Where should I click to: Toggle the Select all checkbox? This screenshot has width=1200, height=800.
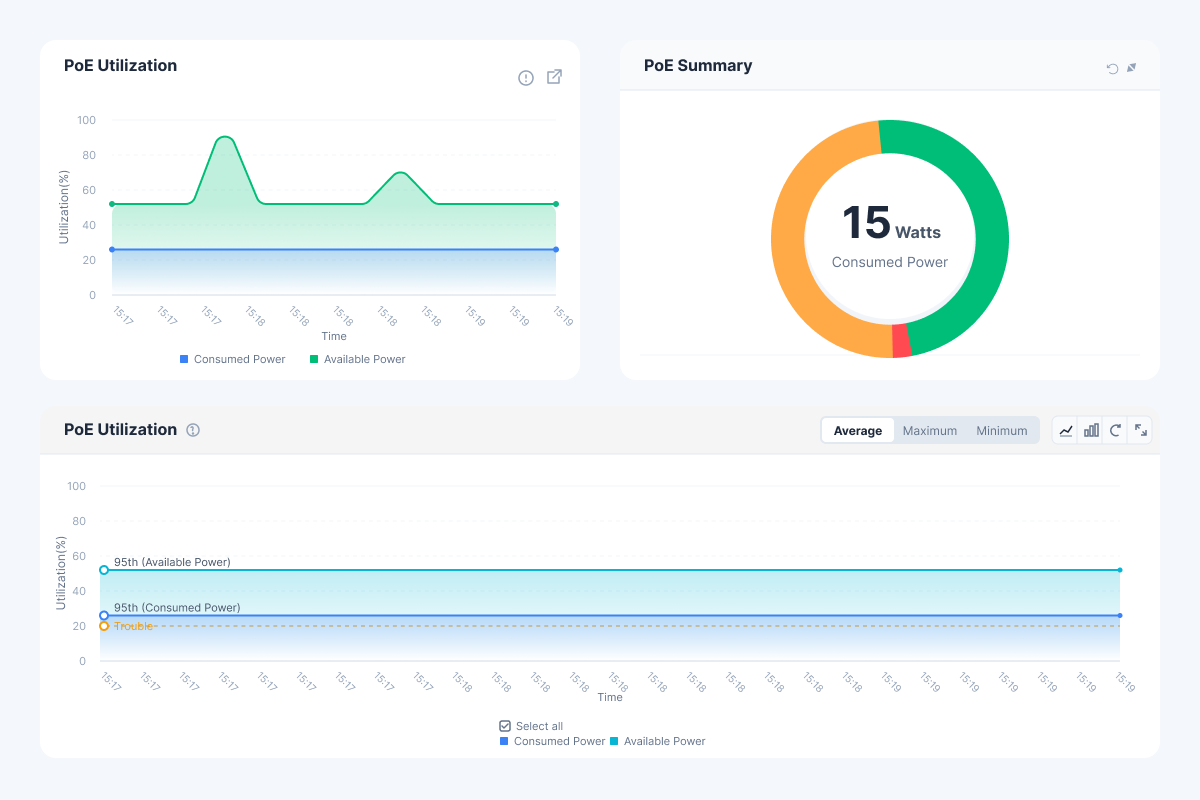click(x=505, y=726)
